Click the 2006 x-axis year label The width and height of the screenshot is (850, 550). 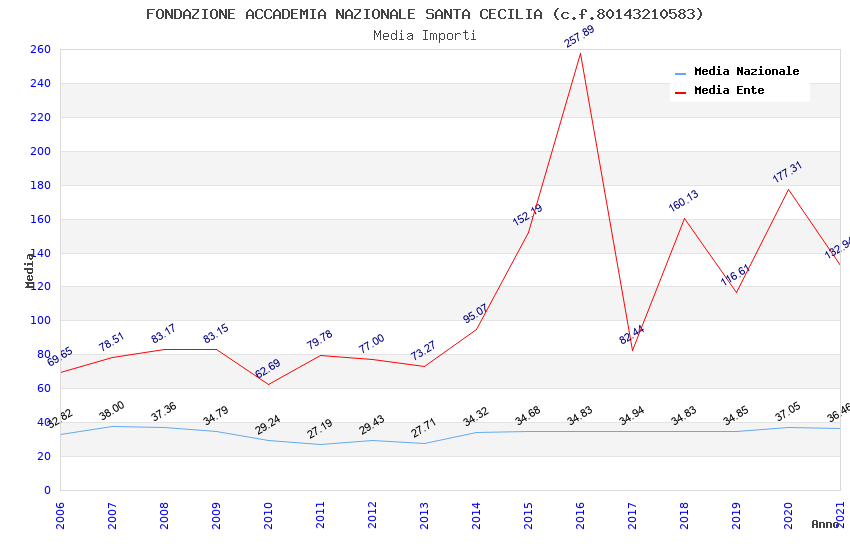(x=60, y=515)
